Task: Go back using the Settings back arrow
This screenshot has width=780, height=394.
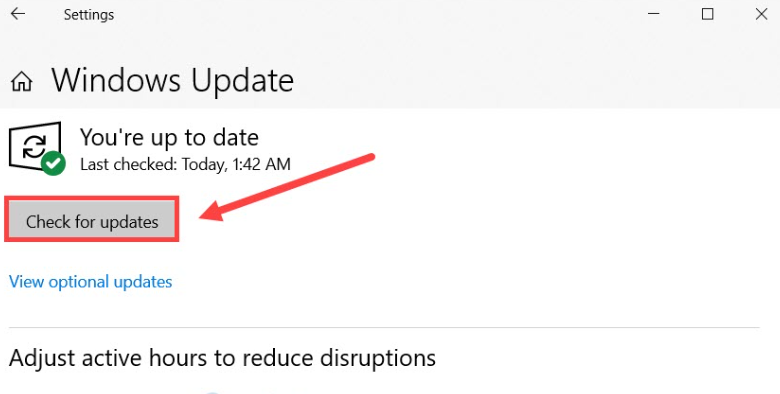Action: point(18,14)
